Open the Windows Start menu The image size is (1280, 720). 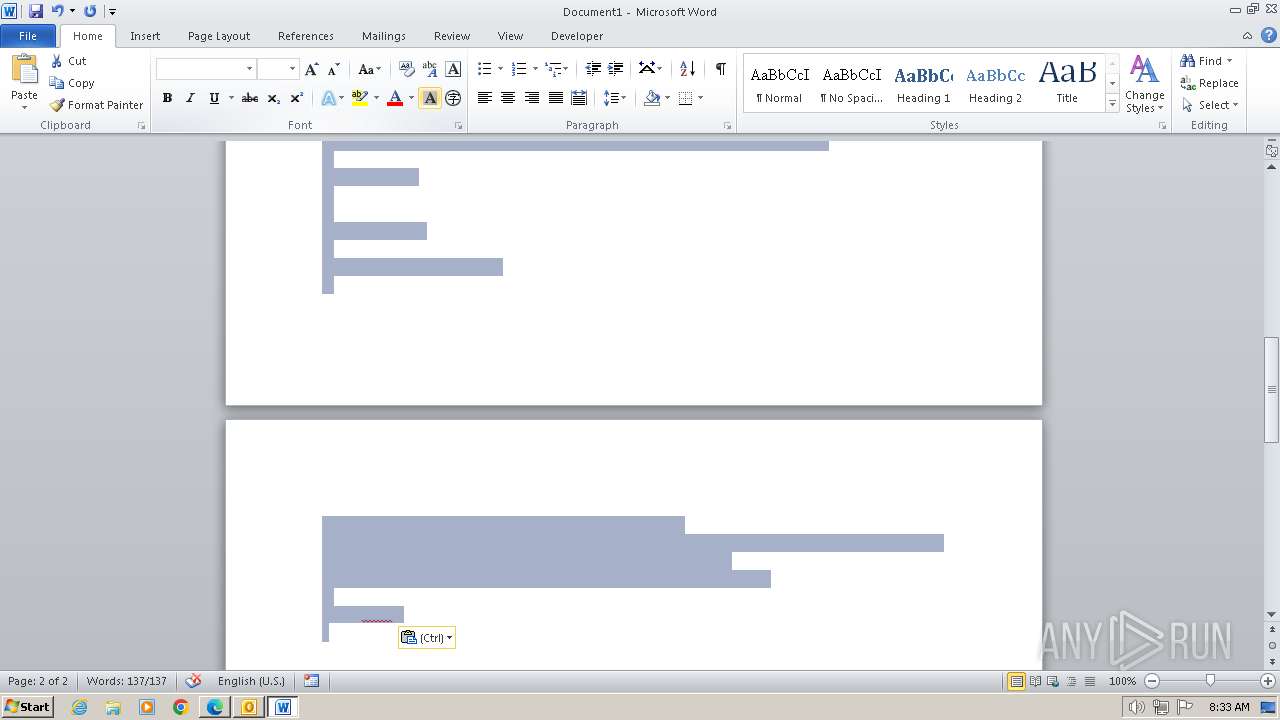point(27,707)
